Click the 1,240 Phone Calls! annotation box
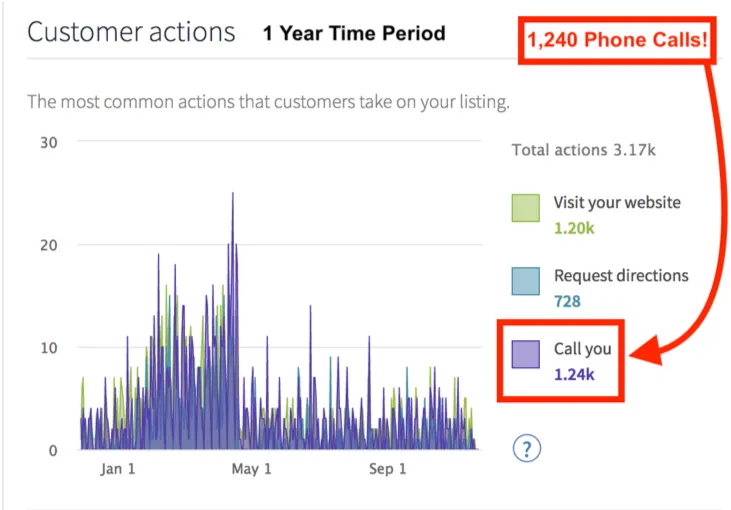Viewport: 731px width, 510px height. click(x=617, y=41)
